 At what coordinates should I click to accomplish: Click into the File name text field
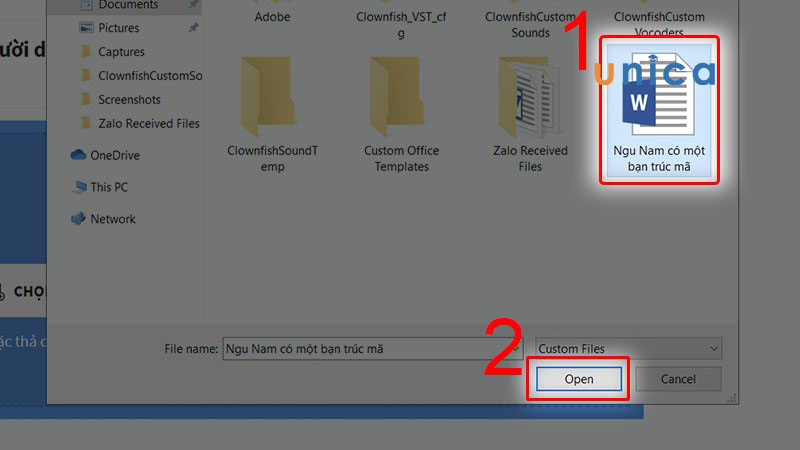click(x=367, y=348)
